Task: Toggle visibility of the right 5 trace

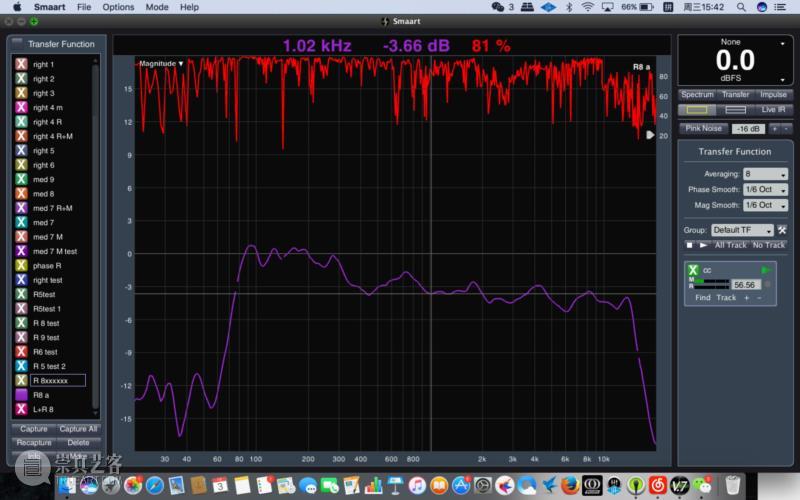Action: coord(21,151)
